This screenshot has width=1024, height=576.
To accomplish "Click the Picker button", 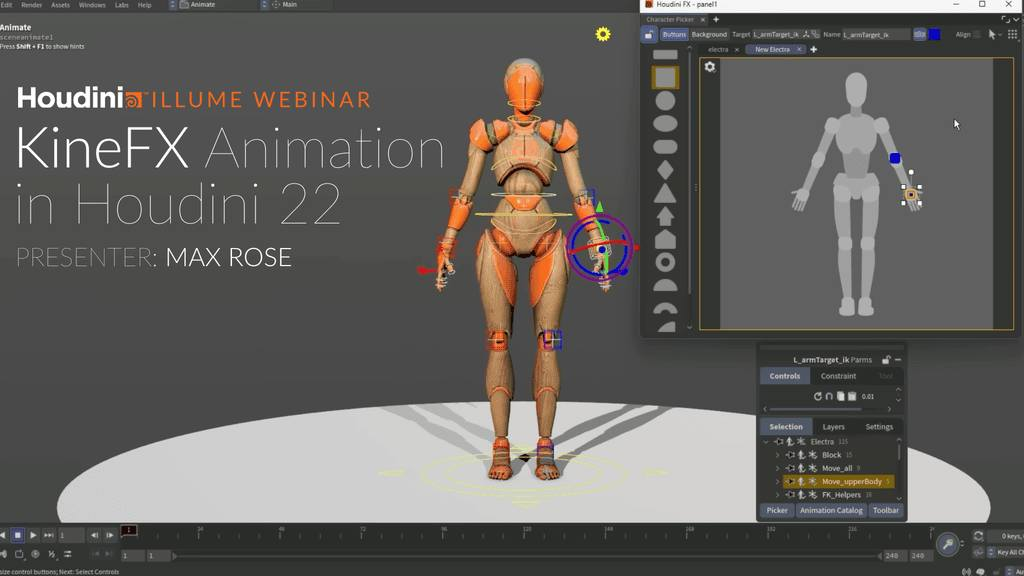I will click(x=776, y=511).
